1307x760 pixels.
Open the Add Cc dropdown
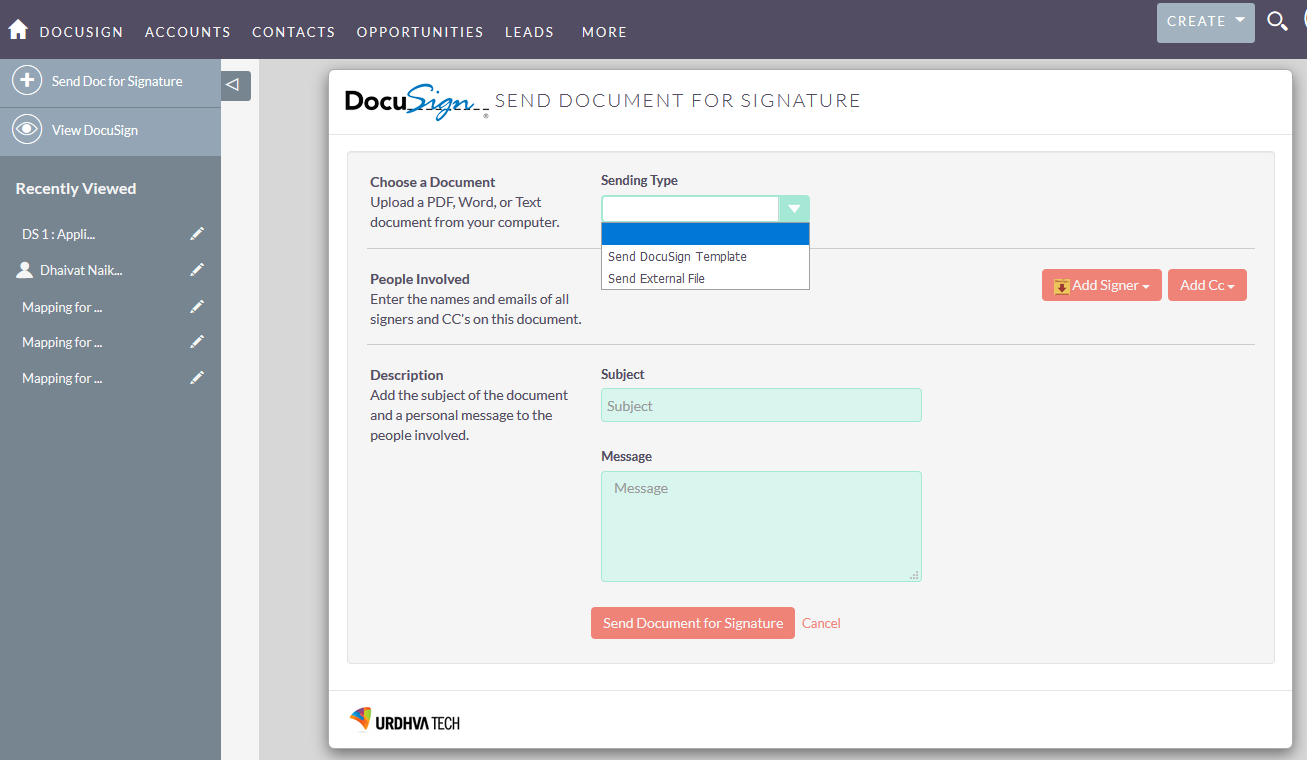(1207, 285)
